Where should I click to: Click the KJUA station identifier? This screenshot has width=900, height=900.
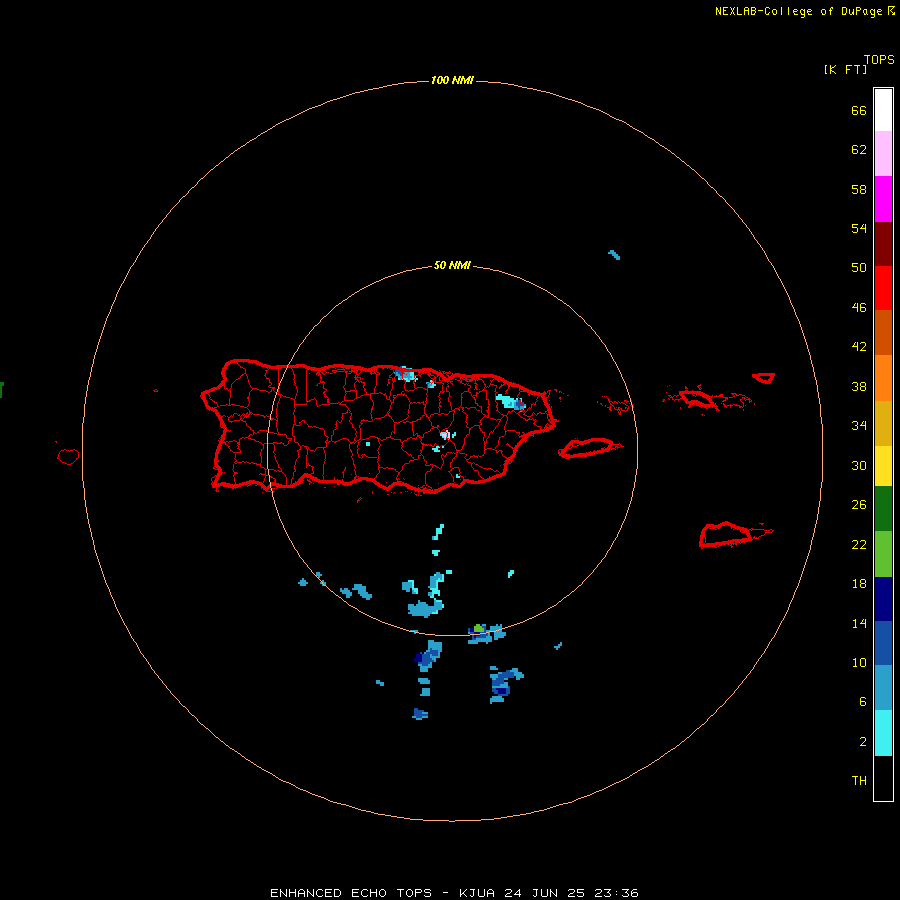tap(477, 893)
